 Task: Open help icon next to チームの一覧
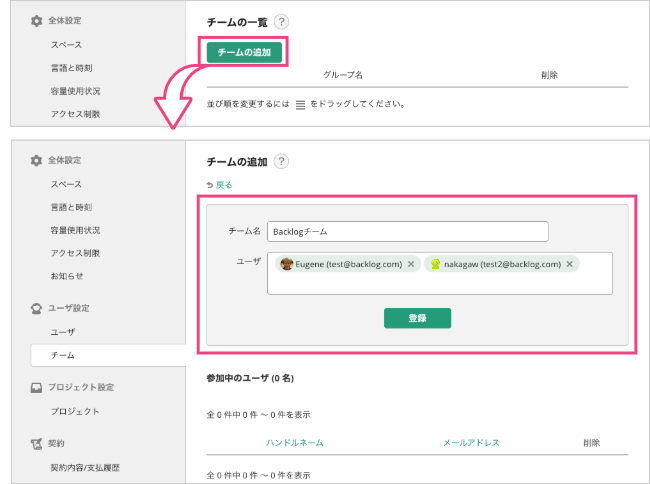pos(281,22)
